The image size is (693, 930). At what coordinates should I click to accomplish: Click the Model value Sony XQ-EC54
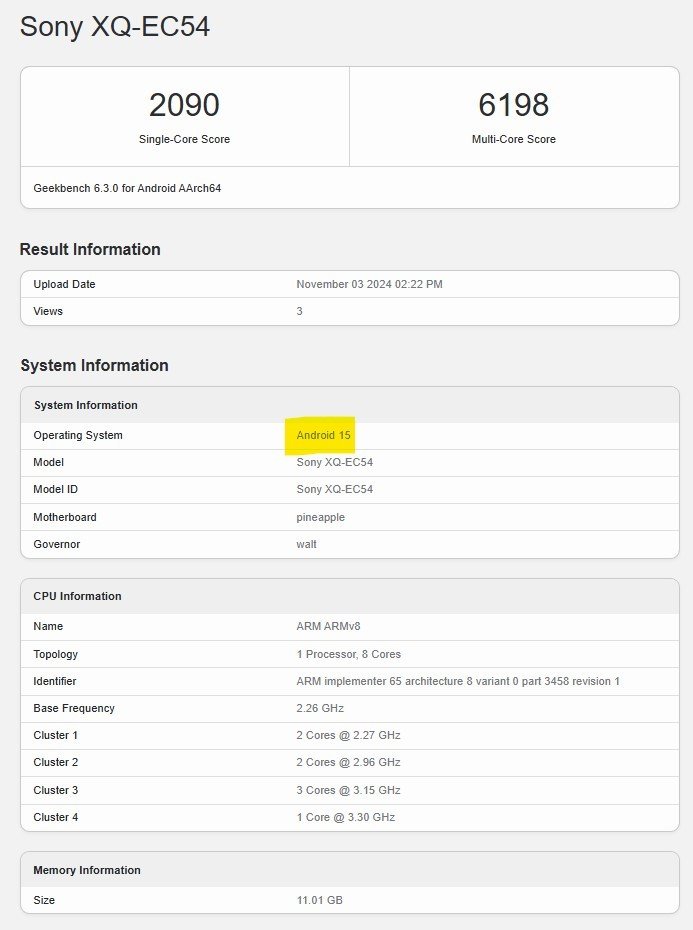click(334, 463)
